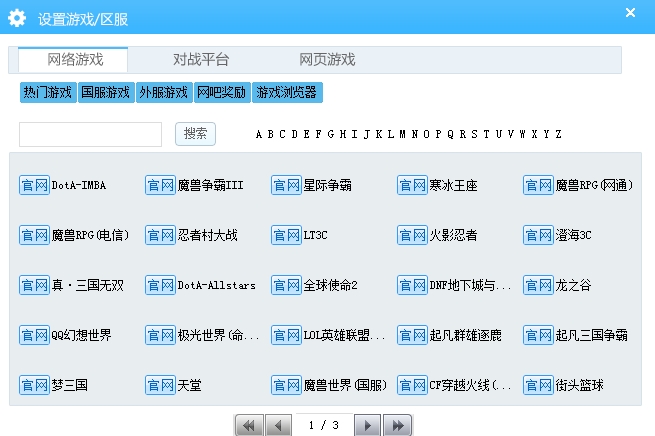Close the 设置游戏/区服 dialog

pos(630,13)
